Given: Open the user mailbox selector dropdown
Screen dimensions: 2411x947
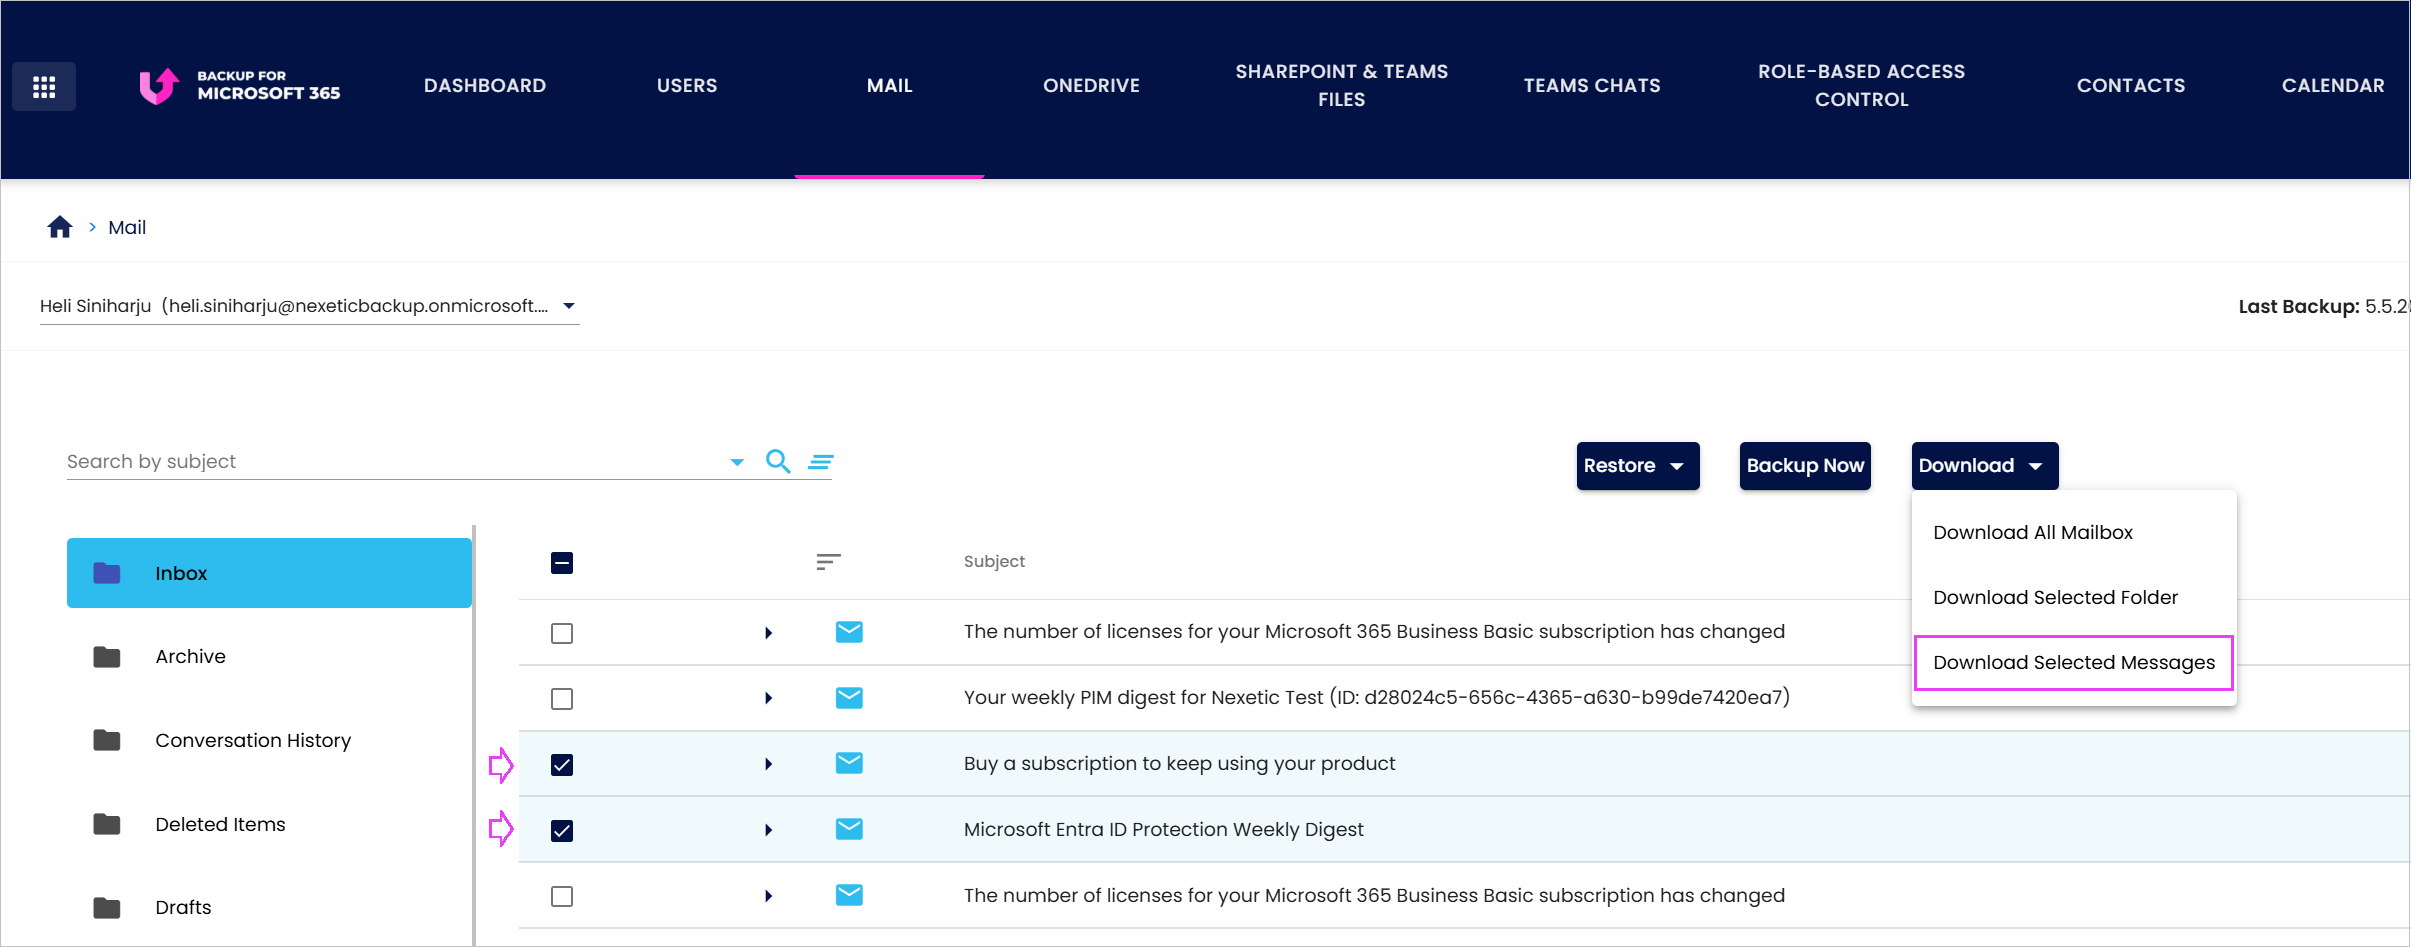Looking at the screenshot, I should click(x=309, y=306).
